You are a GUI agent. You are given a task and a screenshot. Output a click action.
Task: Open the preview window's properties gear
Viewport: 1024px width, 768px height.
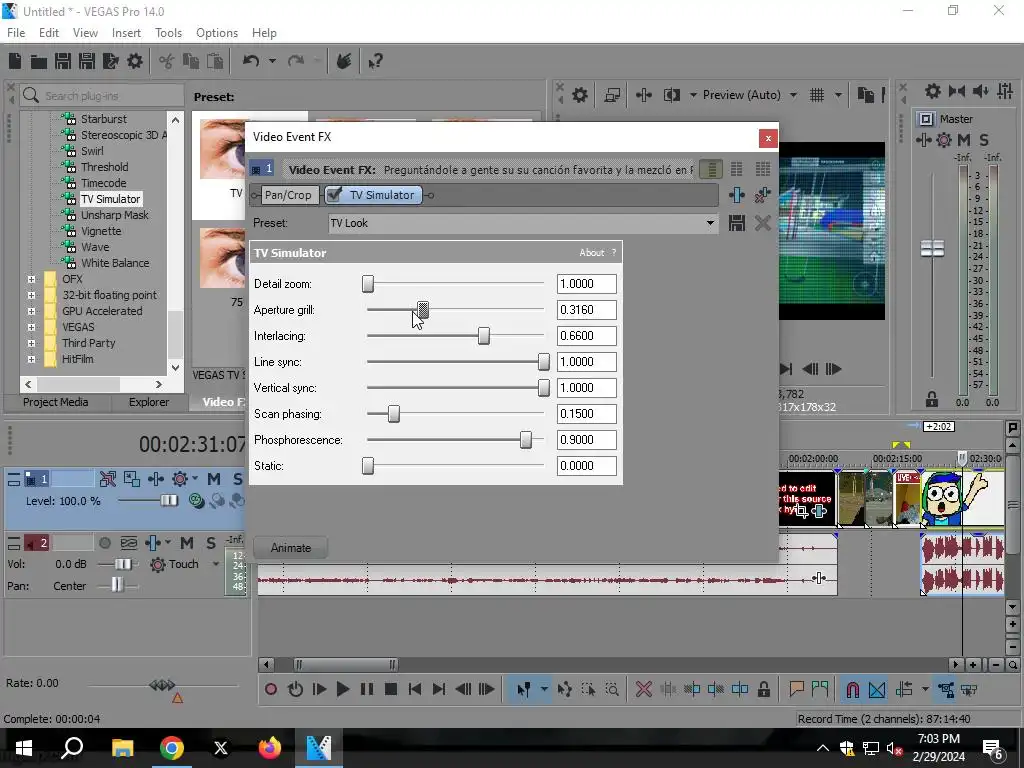579,95
